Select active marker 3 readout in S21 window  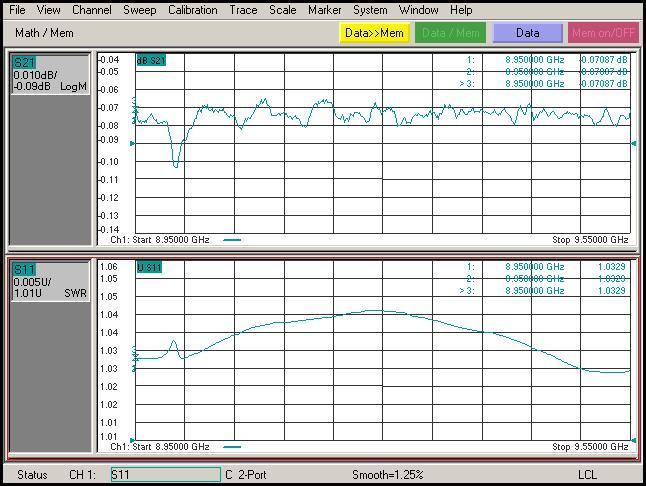click(x=544, y=84)
